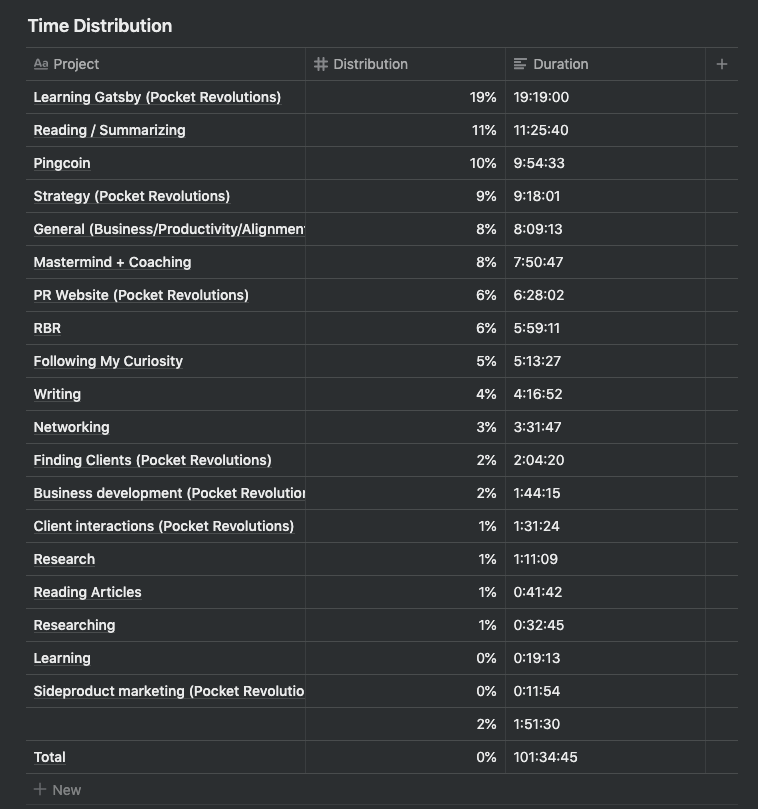Open the Duration column header menu
This screenshot has height=809, width=758.
(560, 64)
